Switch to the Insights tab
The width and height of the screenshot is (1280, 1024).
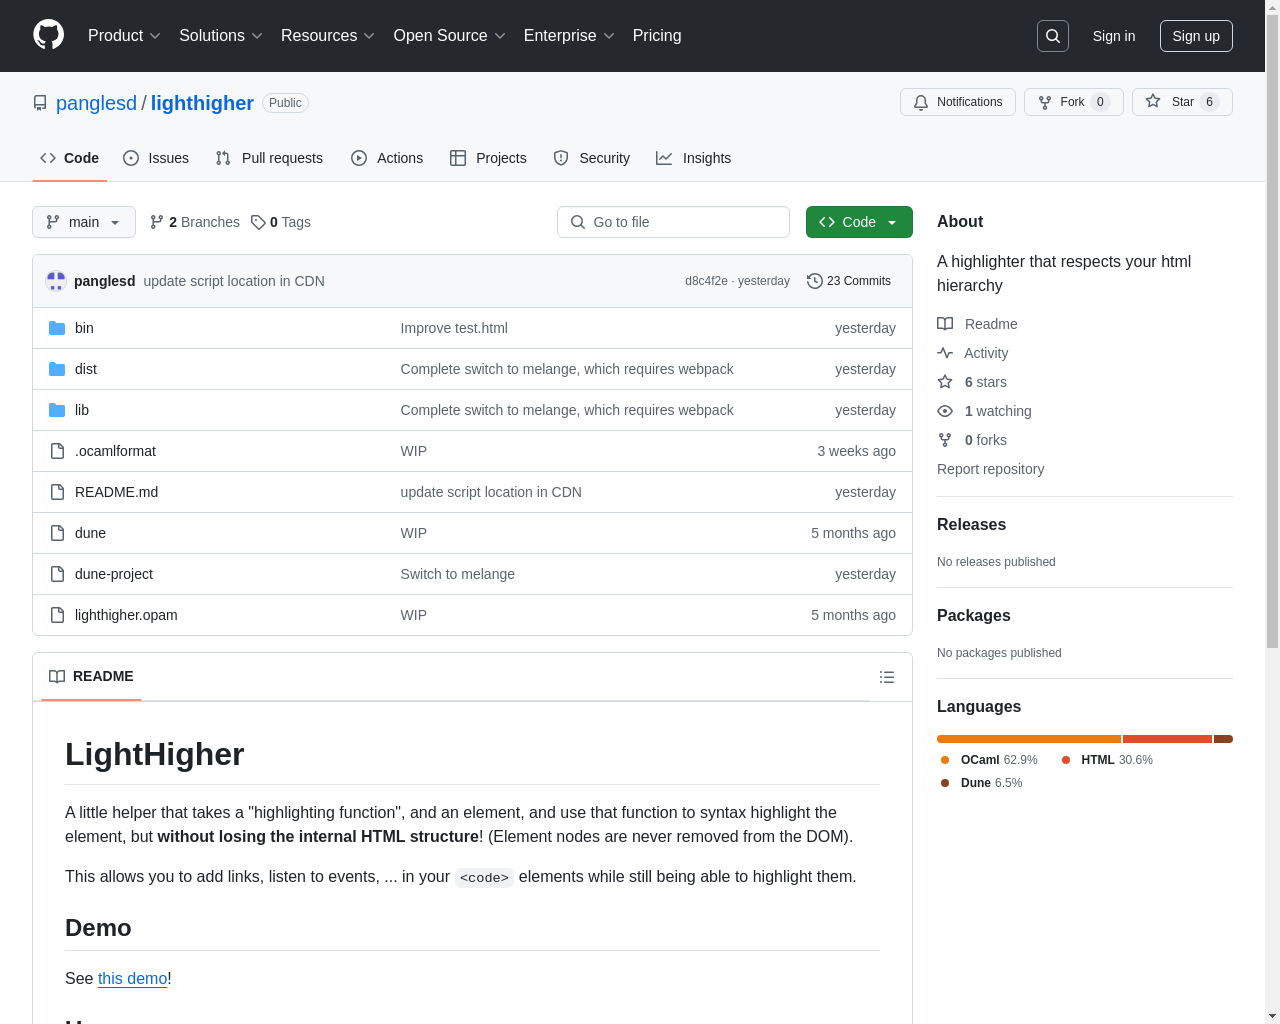tap(694, 158)
